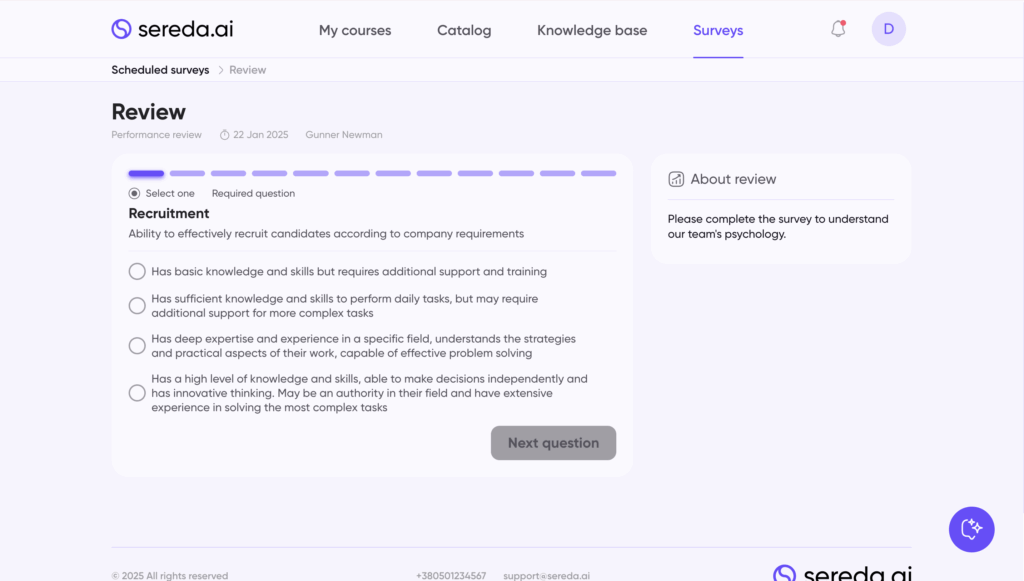Click the breadcrumb chevron separator
This screenshot has height=581, width=1024.
coord(220,70)
